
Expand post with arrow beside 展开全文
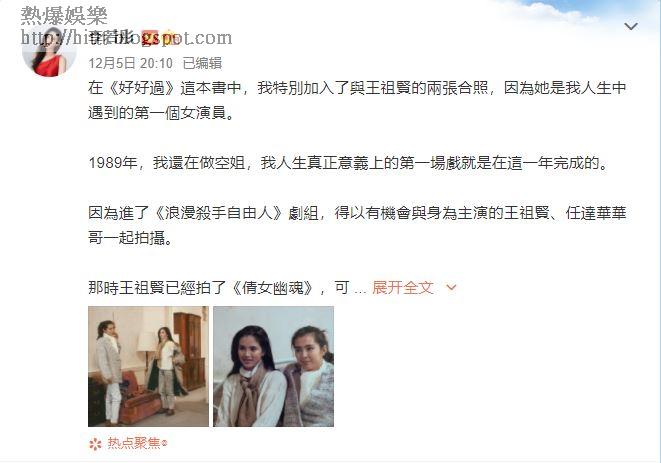pos(451,288)
